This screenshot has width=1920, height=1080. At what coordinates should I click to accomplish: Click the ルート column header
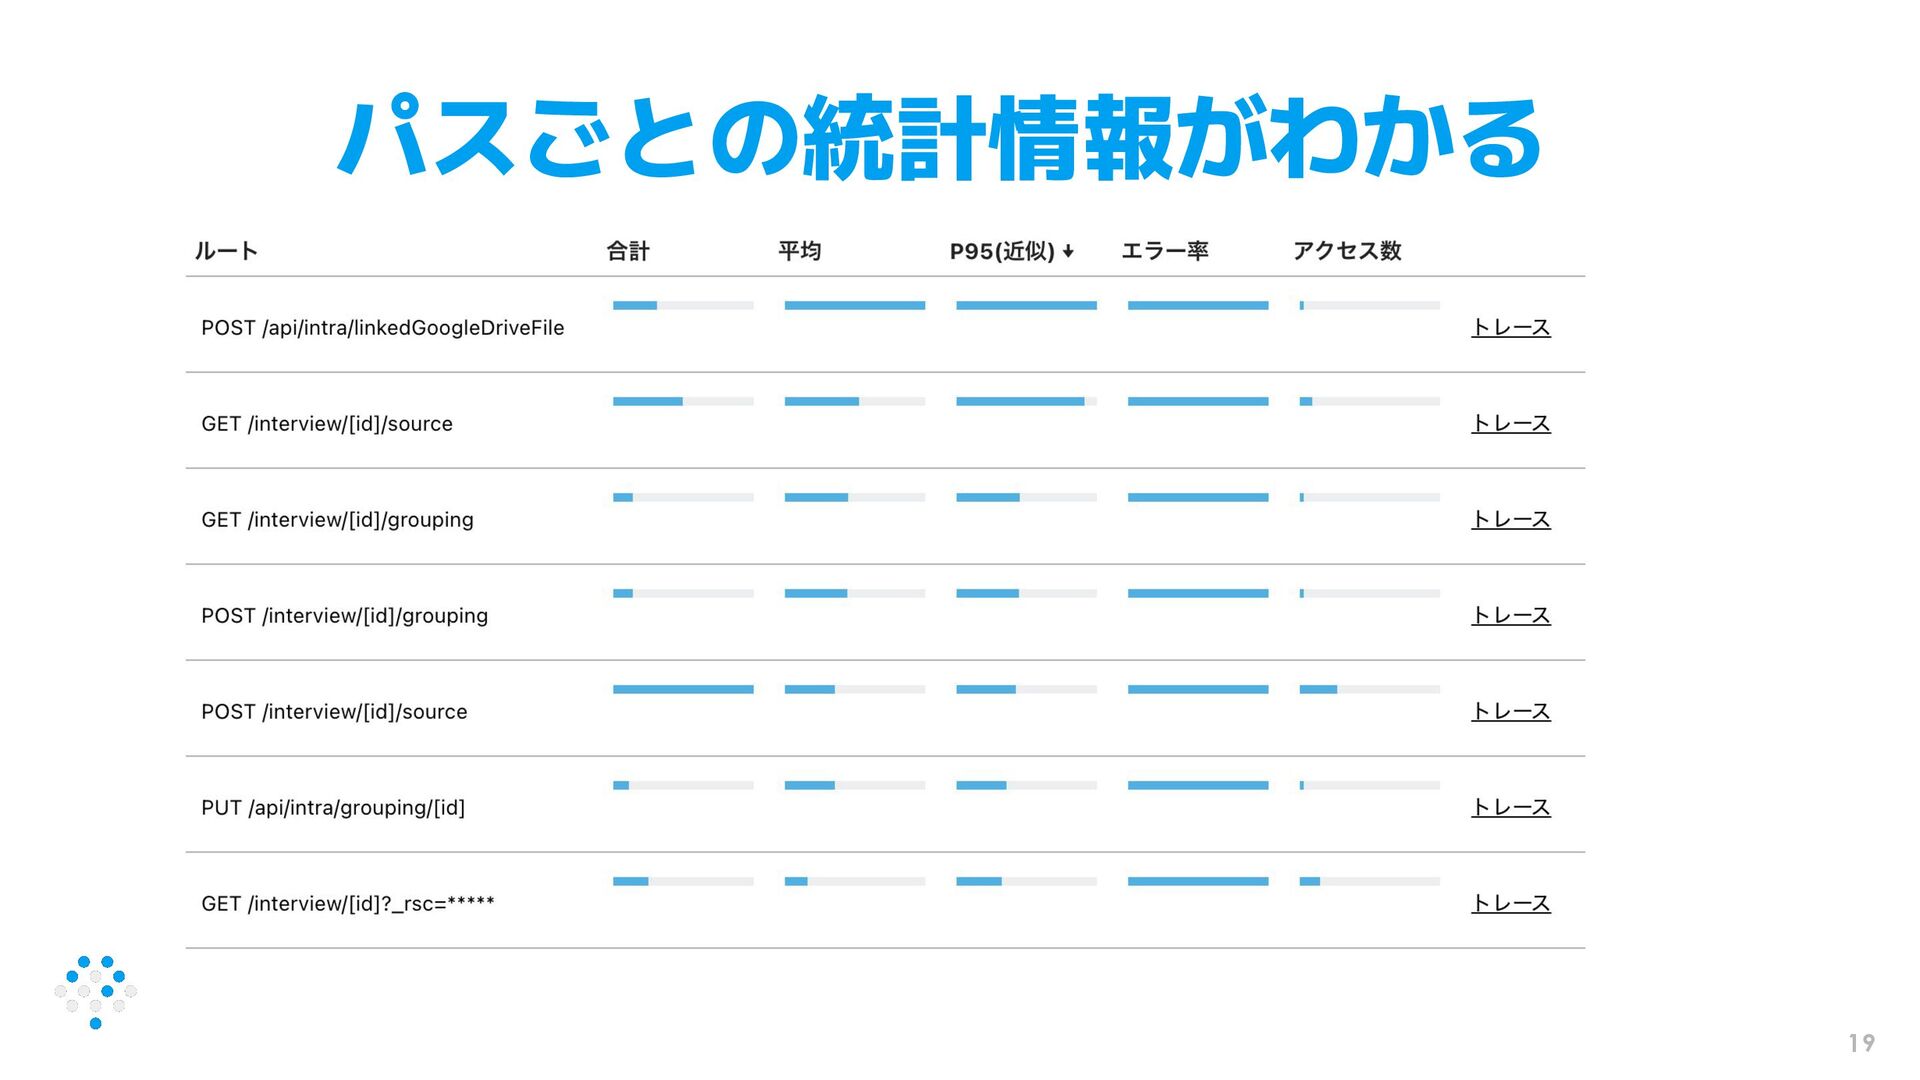point(226,251)
